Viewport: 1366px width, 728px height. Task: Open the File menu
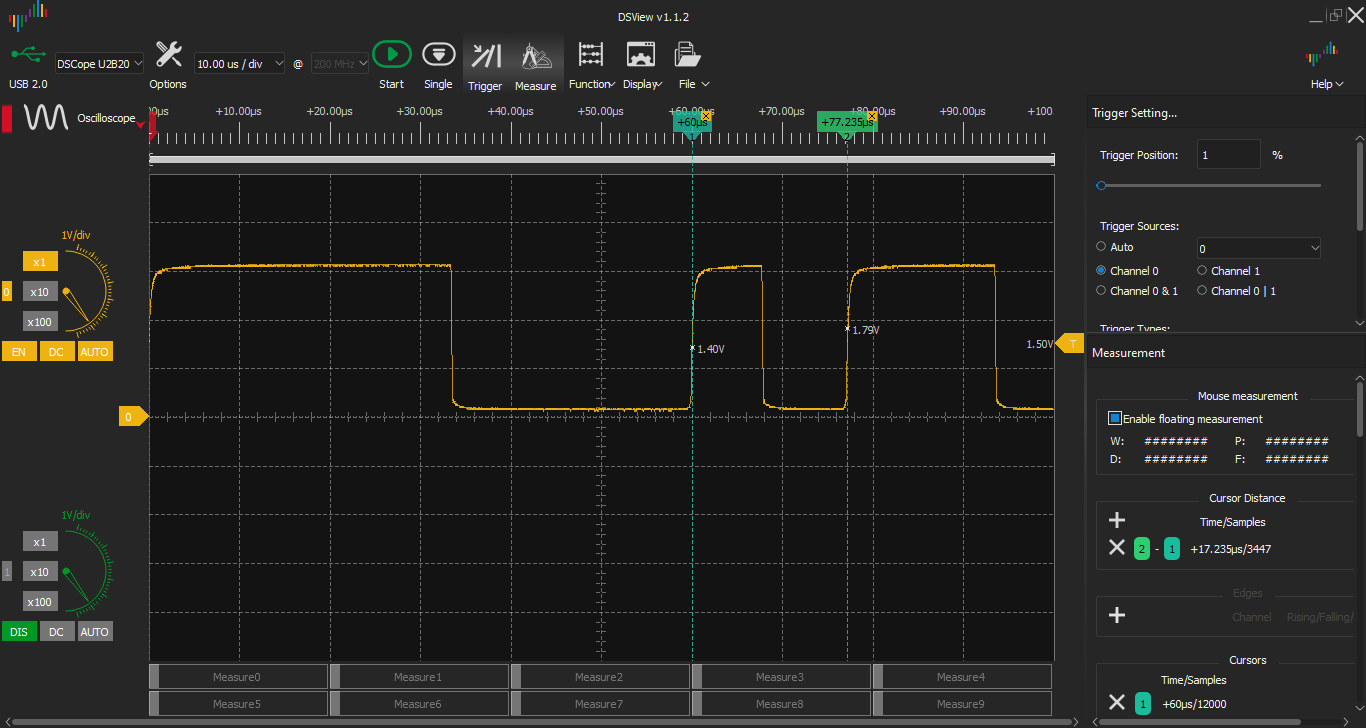click(x=693, y=84)
